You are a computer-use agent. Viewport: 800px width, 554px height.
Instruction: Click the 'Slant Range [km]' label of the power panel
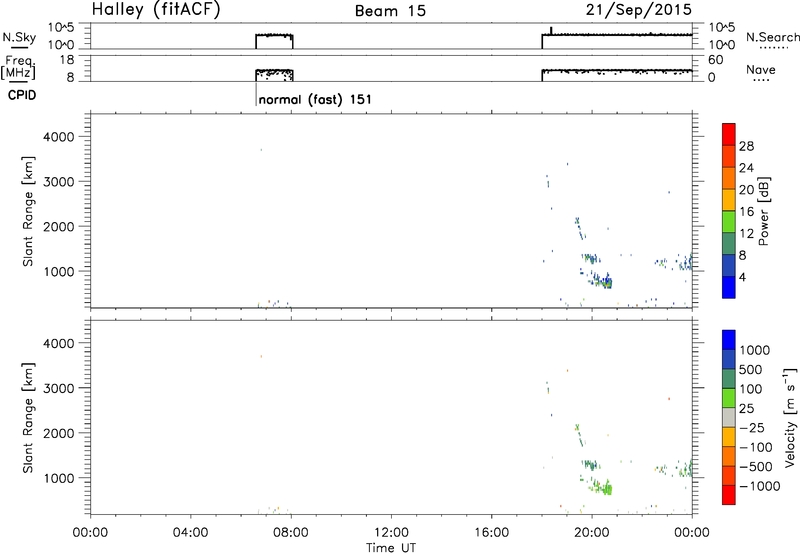click(28, 211)
